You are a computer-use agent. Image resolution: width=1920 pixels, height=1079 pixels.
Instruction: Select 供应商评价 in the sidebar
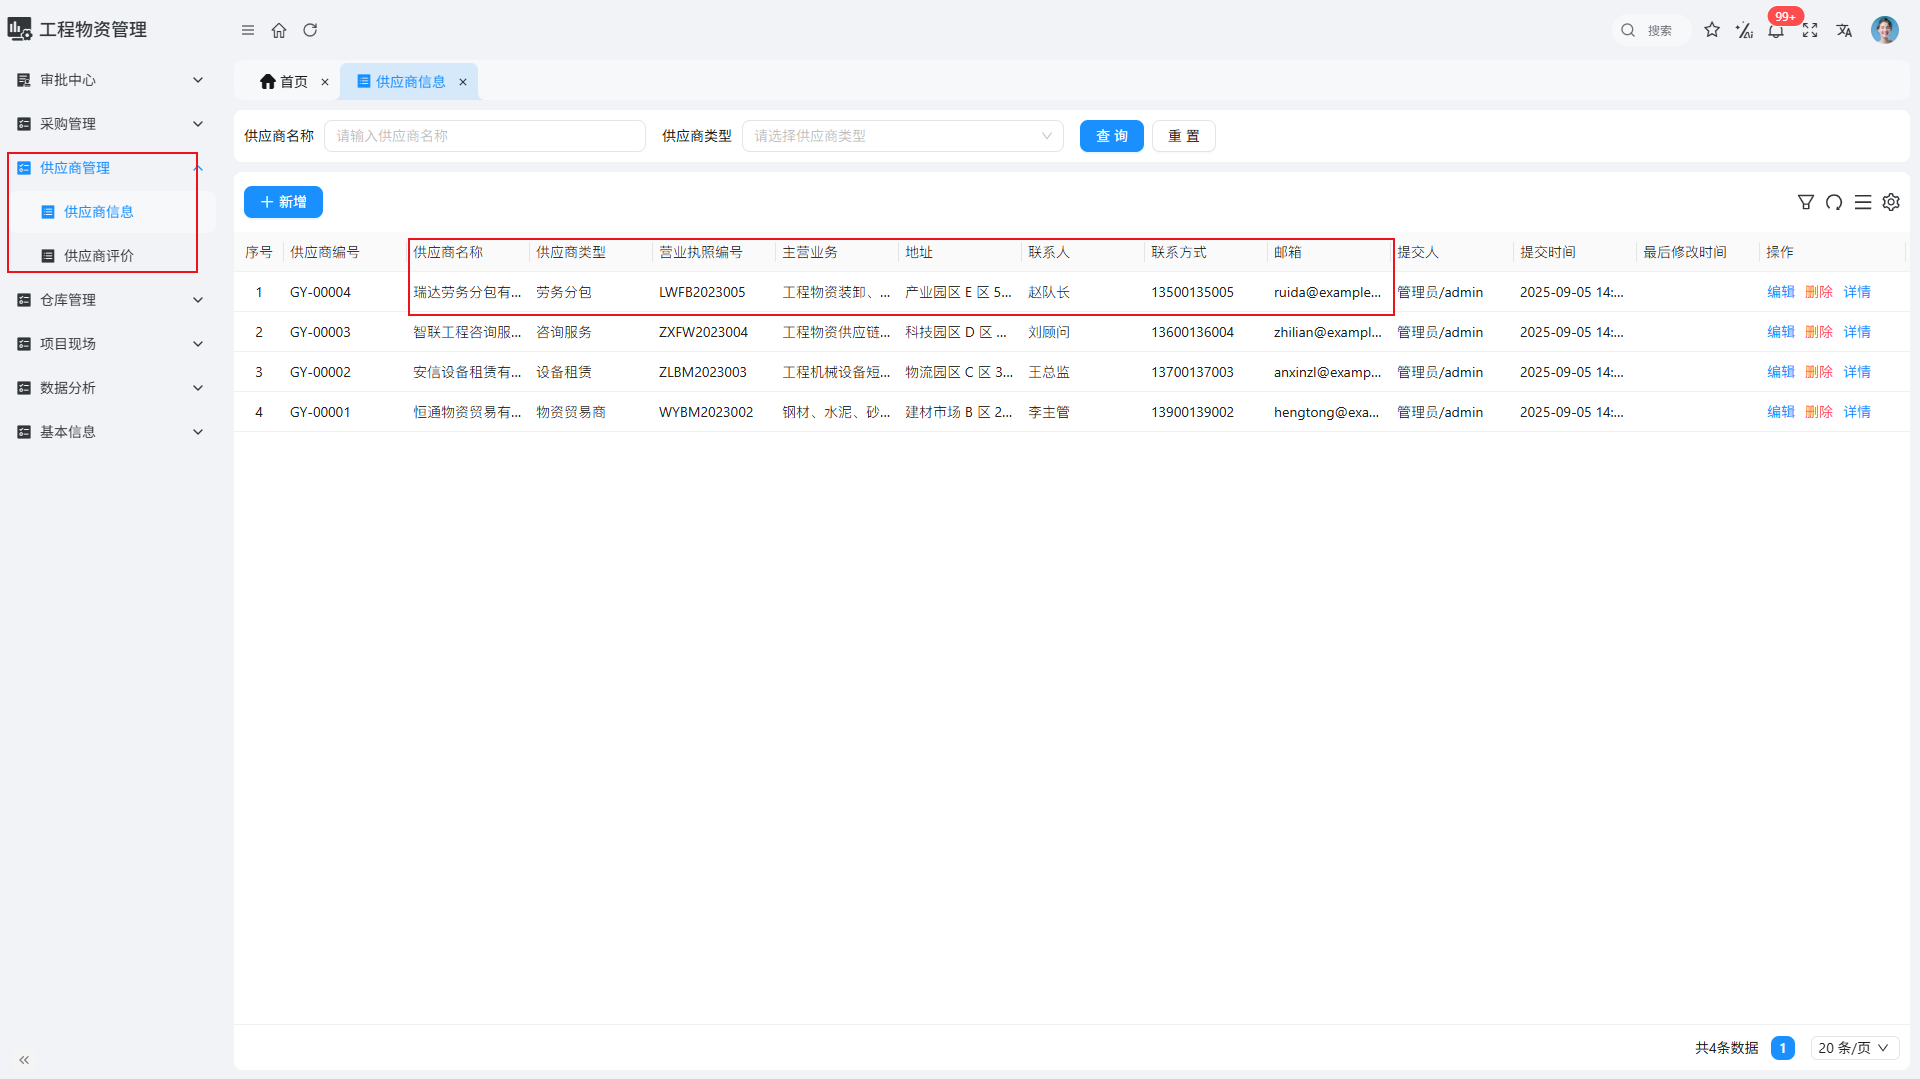coord(98,256)
